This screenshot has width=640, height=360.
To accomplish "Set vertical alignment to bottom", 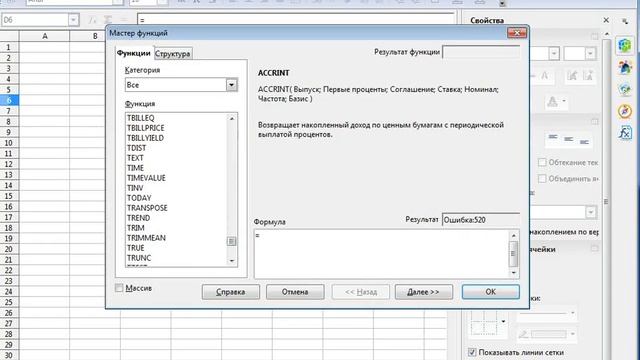I will coord(584,141).
